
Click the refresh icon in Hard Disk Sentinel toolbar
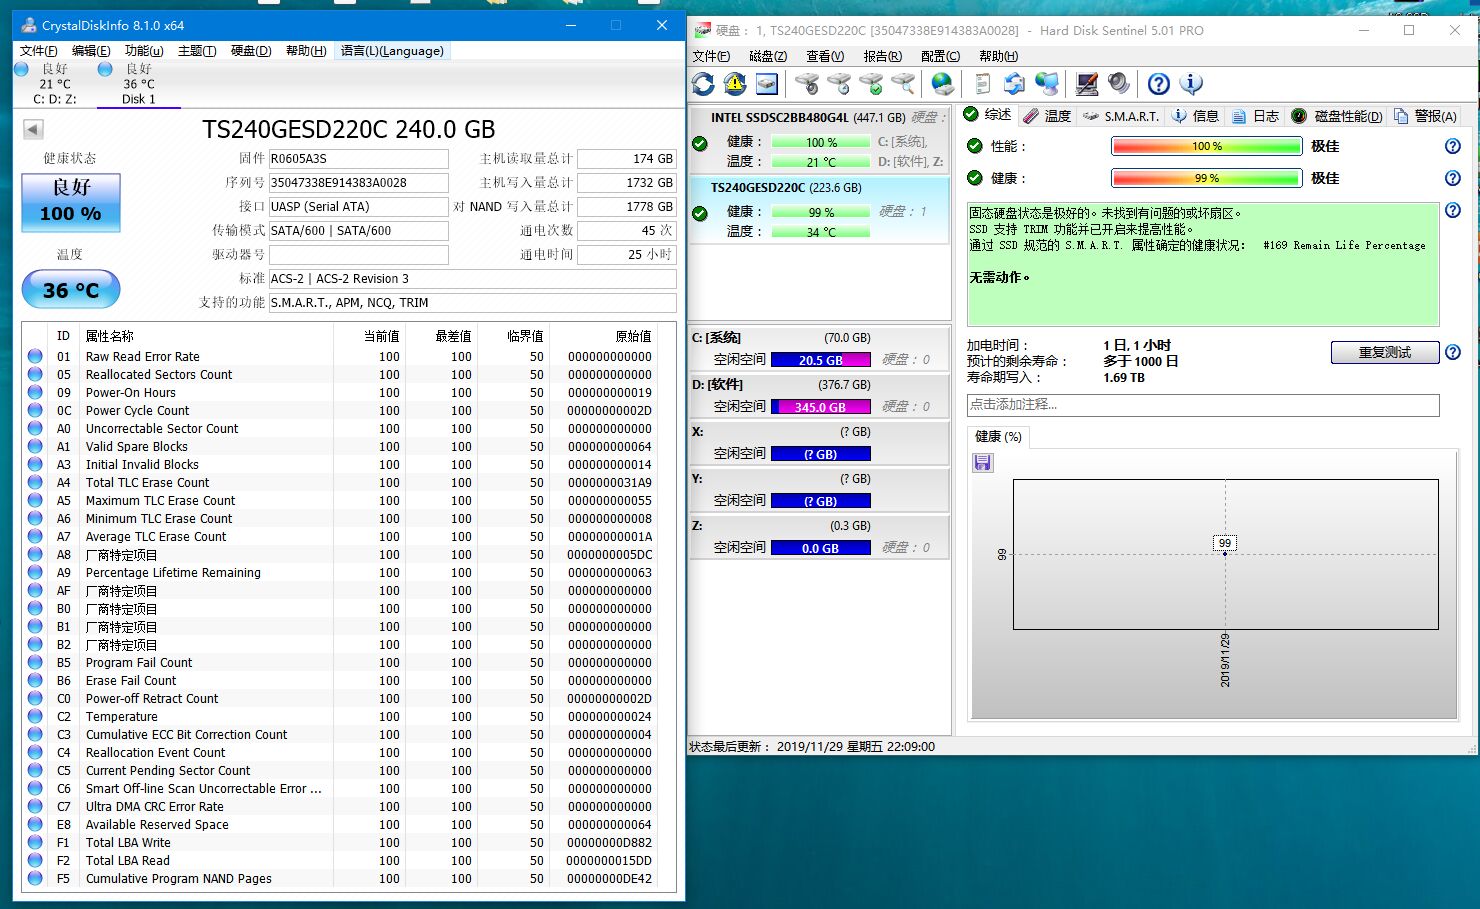pyautogui.click(x=703, y=84)
